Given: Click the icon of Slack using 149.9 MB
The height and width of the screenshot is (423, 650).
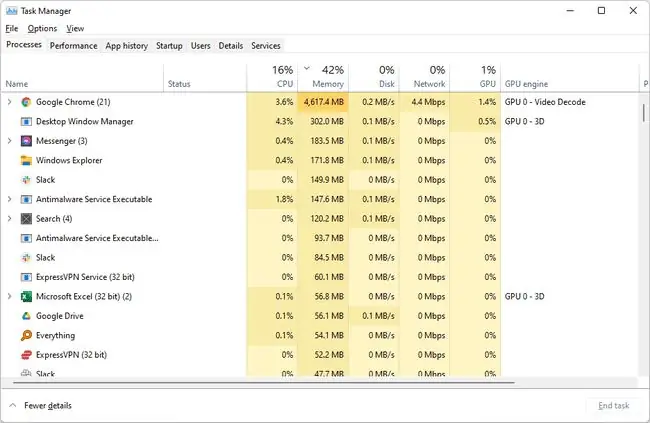Looking at the screenshot, I should [x=26, y=180].
